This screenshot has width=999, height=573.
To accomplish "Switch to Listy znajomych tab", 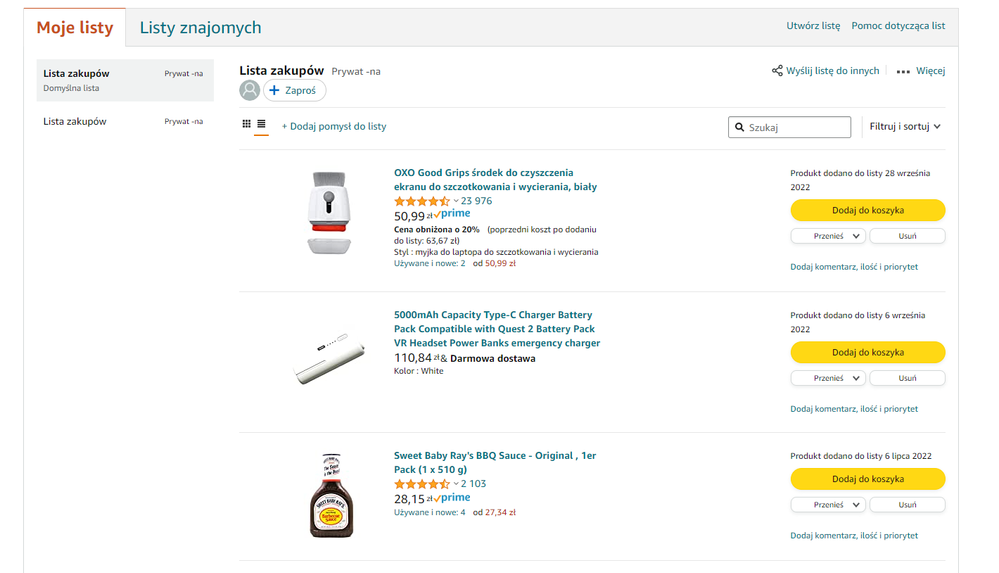I will (x=200, y=28).
